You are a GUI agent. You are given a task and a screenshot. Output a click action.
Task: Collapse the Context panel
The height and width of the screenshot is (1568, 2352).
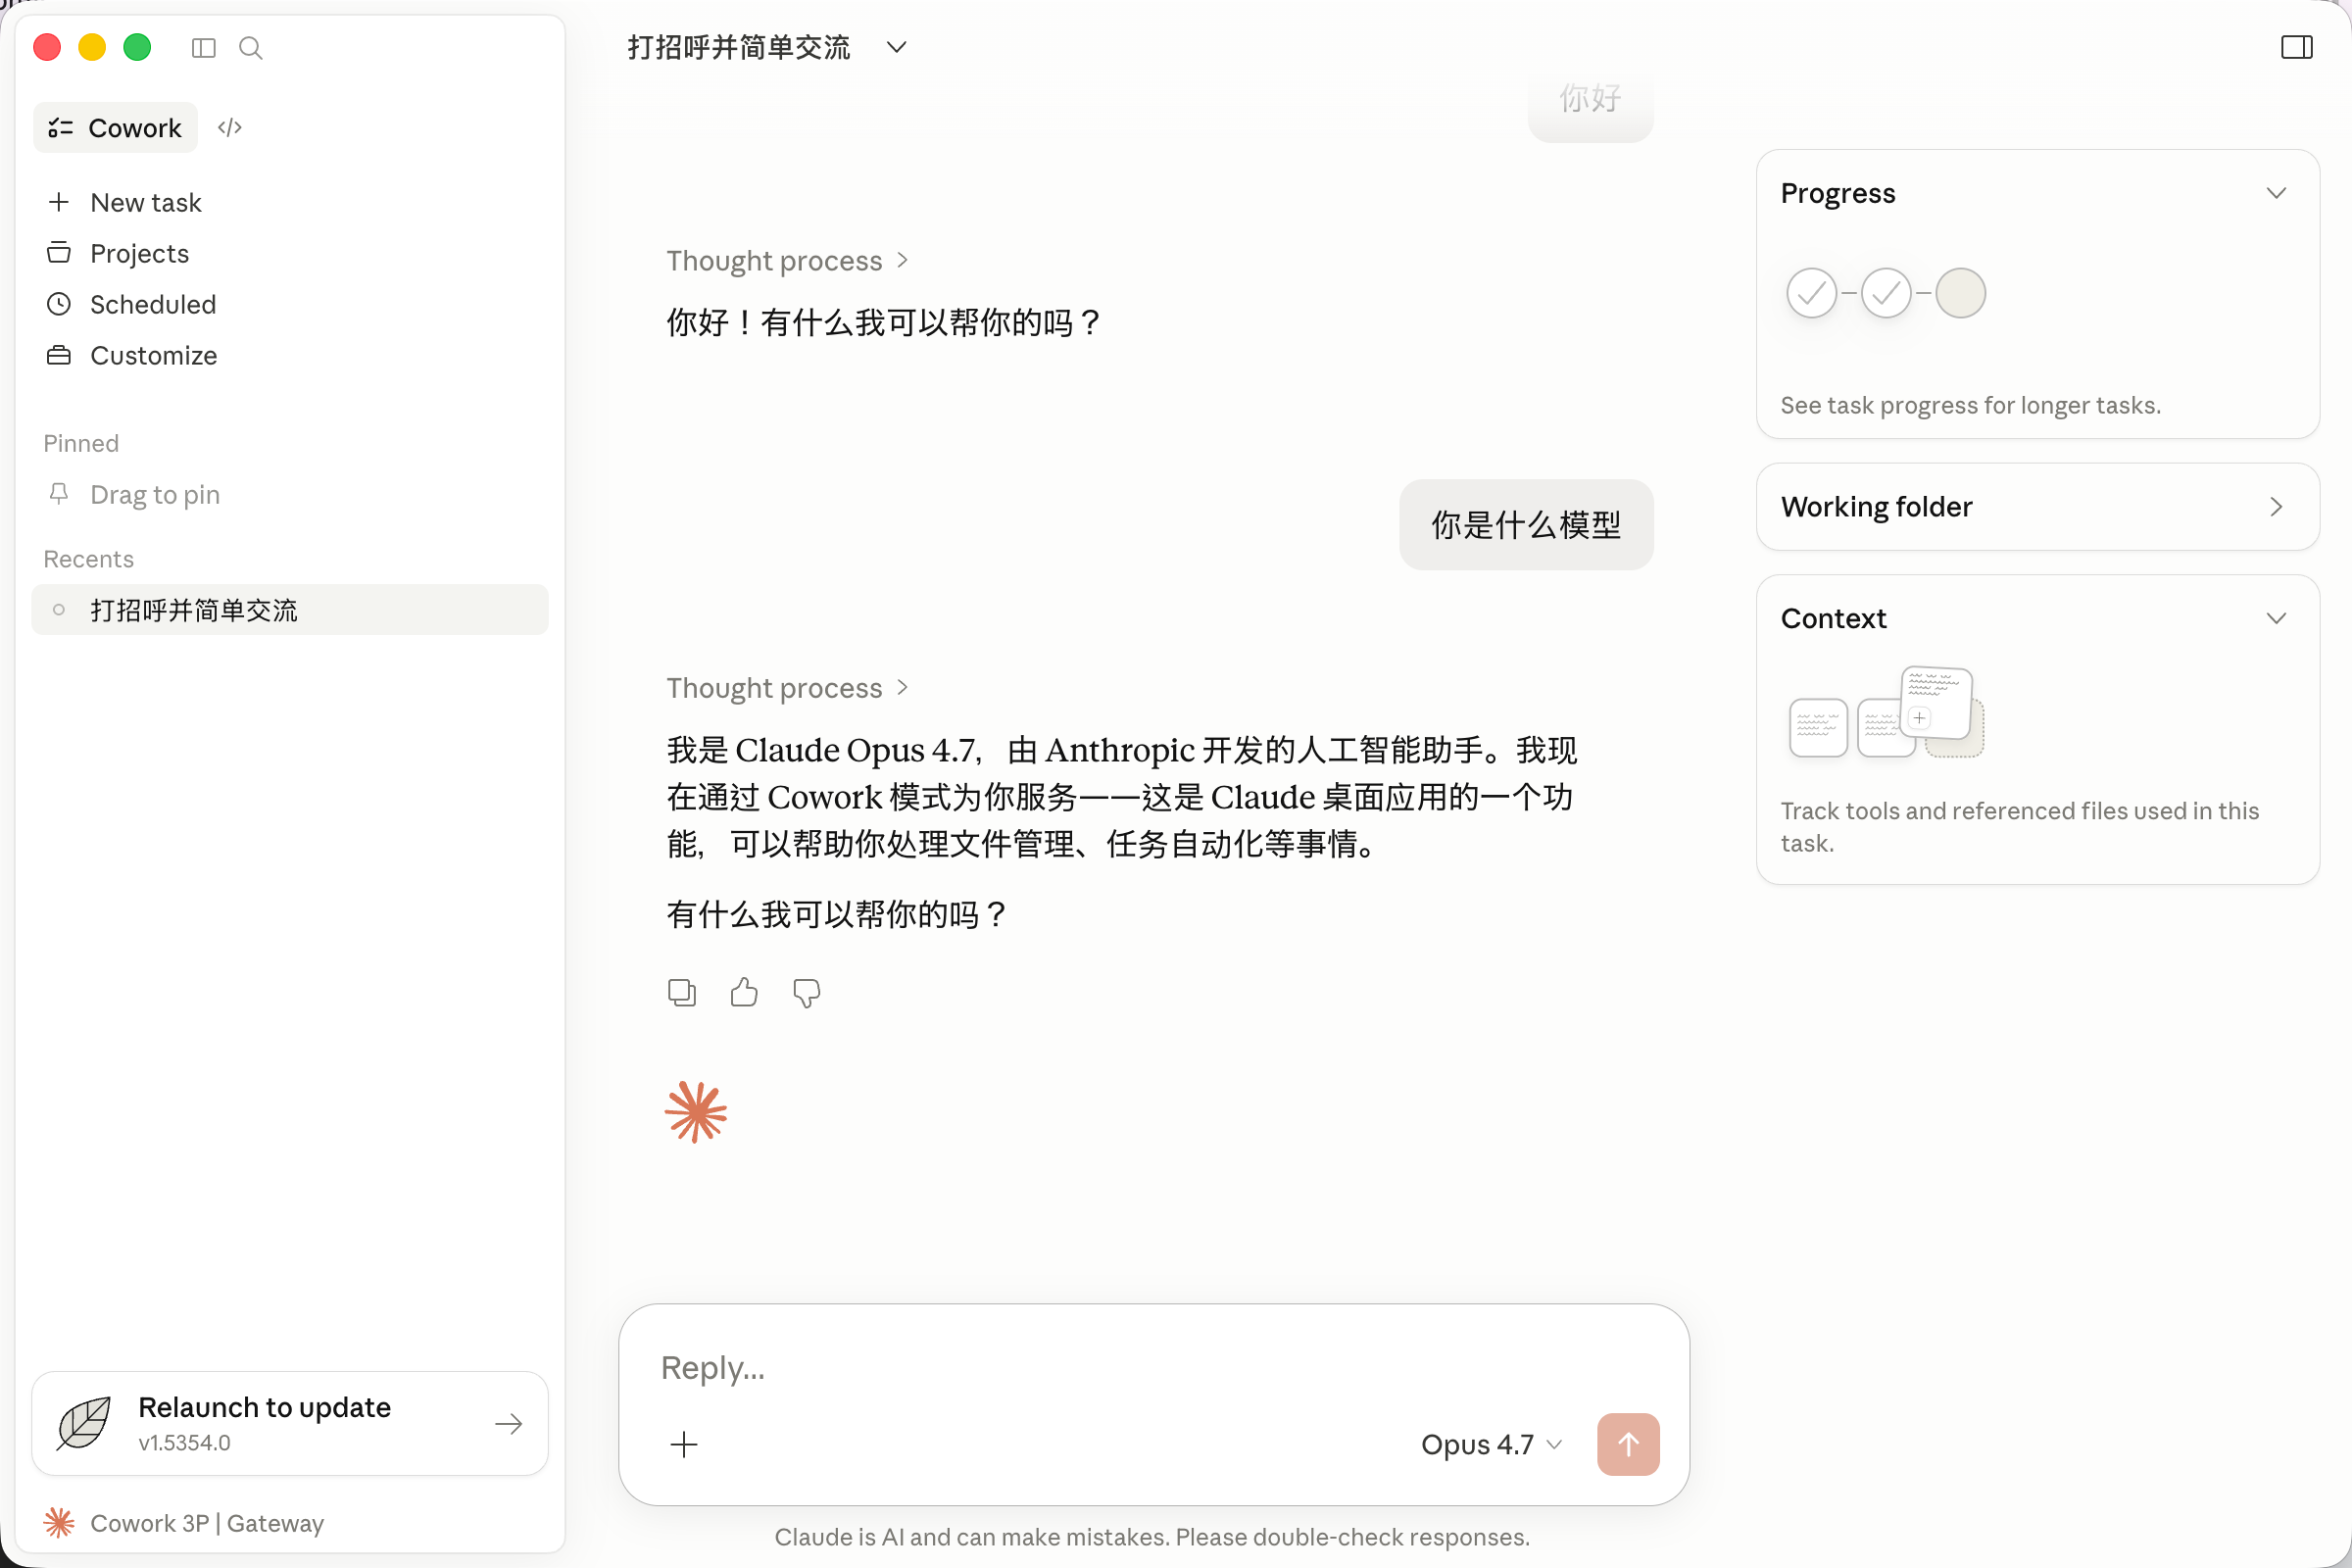(x=2276, y=617)
